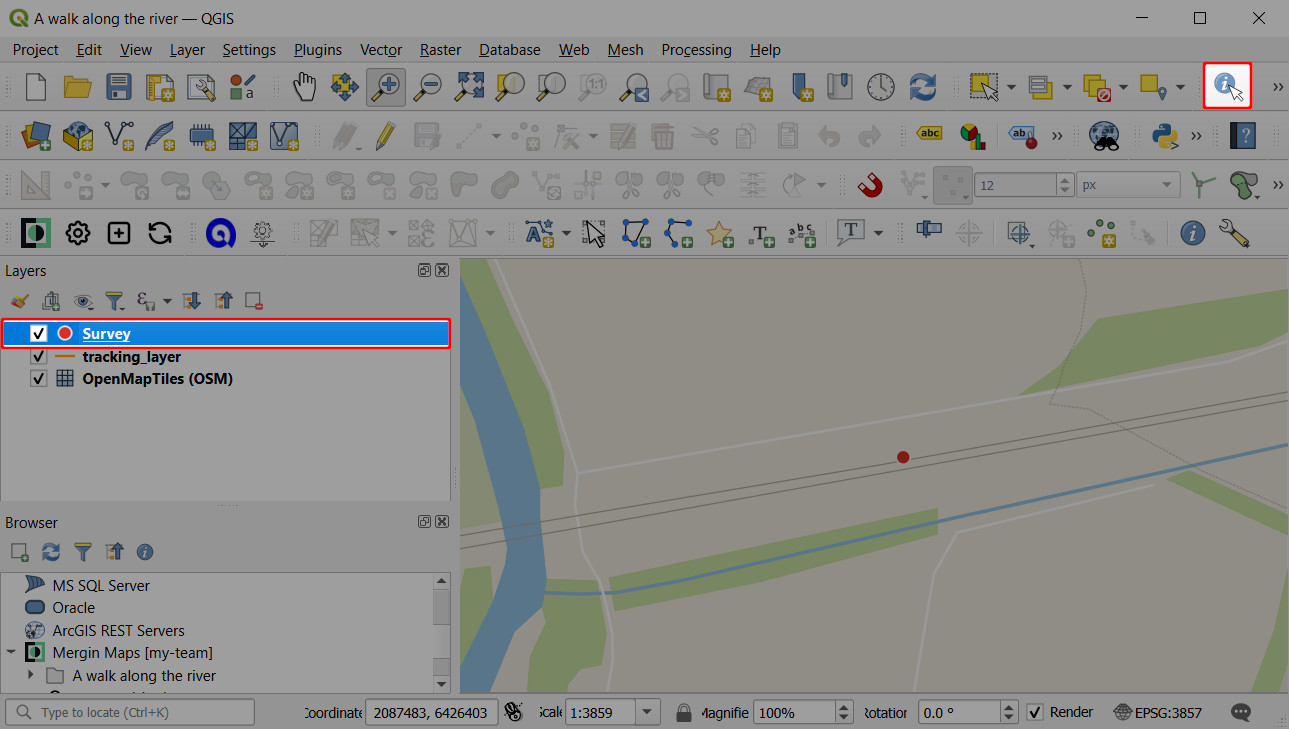Click the wrench tool in bottom toolbar
The height and width of the screenshot is (729, 1289).
click(1234, 233)
